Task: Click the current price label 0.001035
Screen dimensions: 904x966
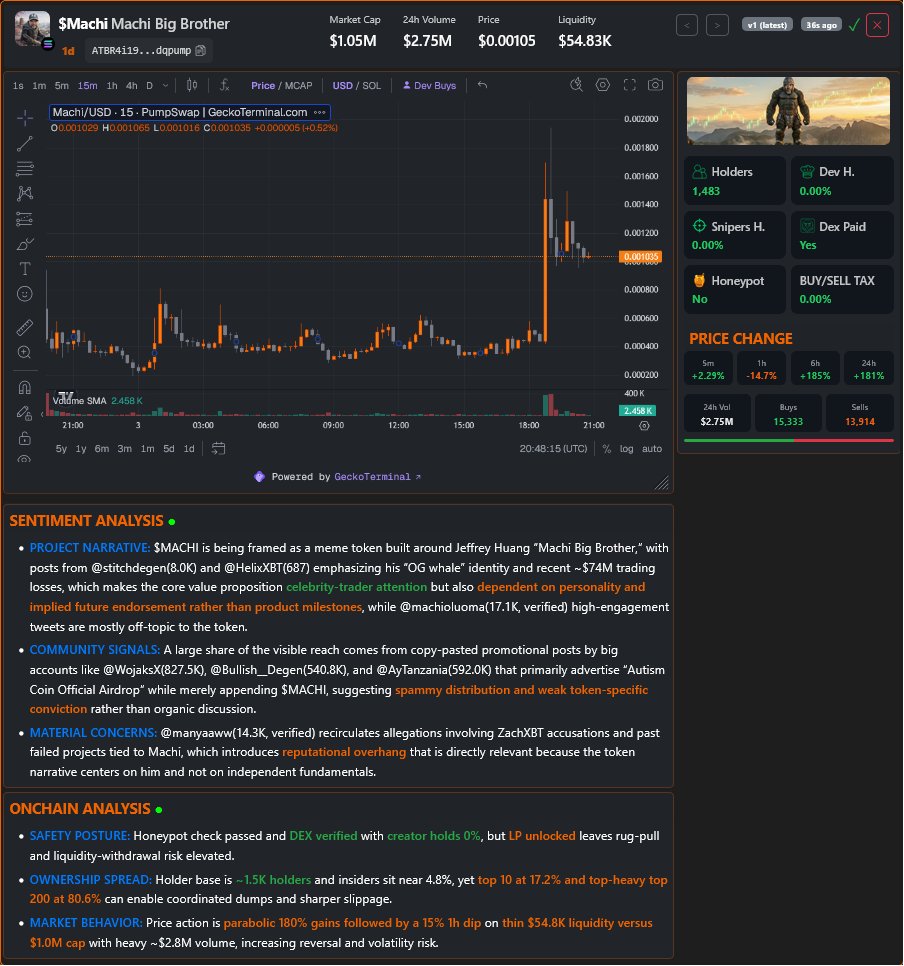Action: pyautogui.click(x=640, y=256)
